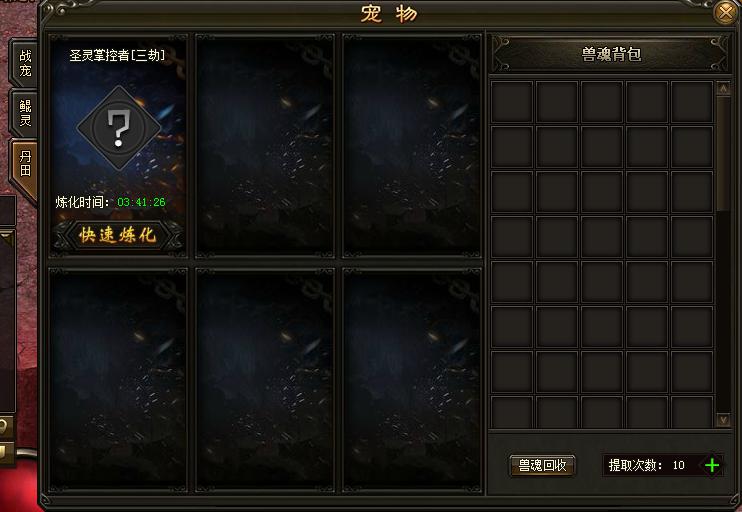Click the empty top right pet card
The height and width of the screenshot is (512, 742).
point(412,146)
